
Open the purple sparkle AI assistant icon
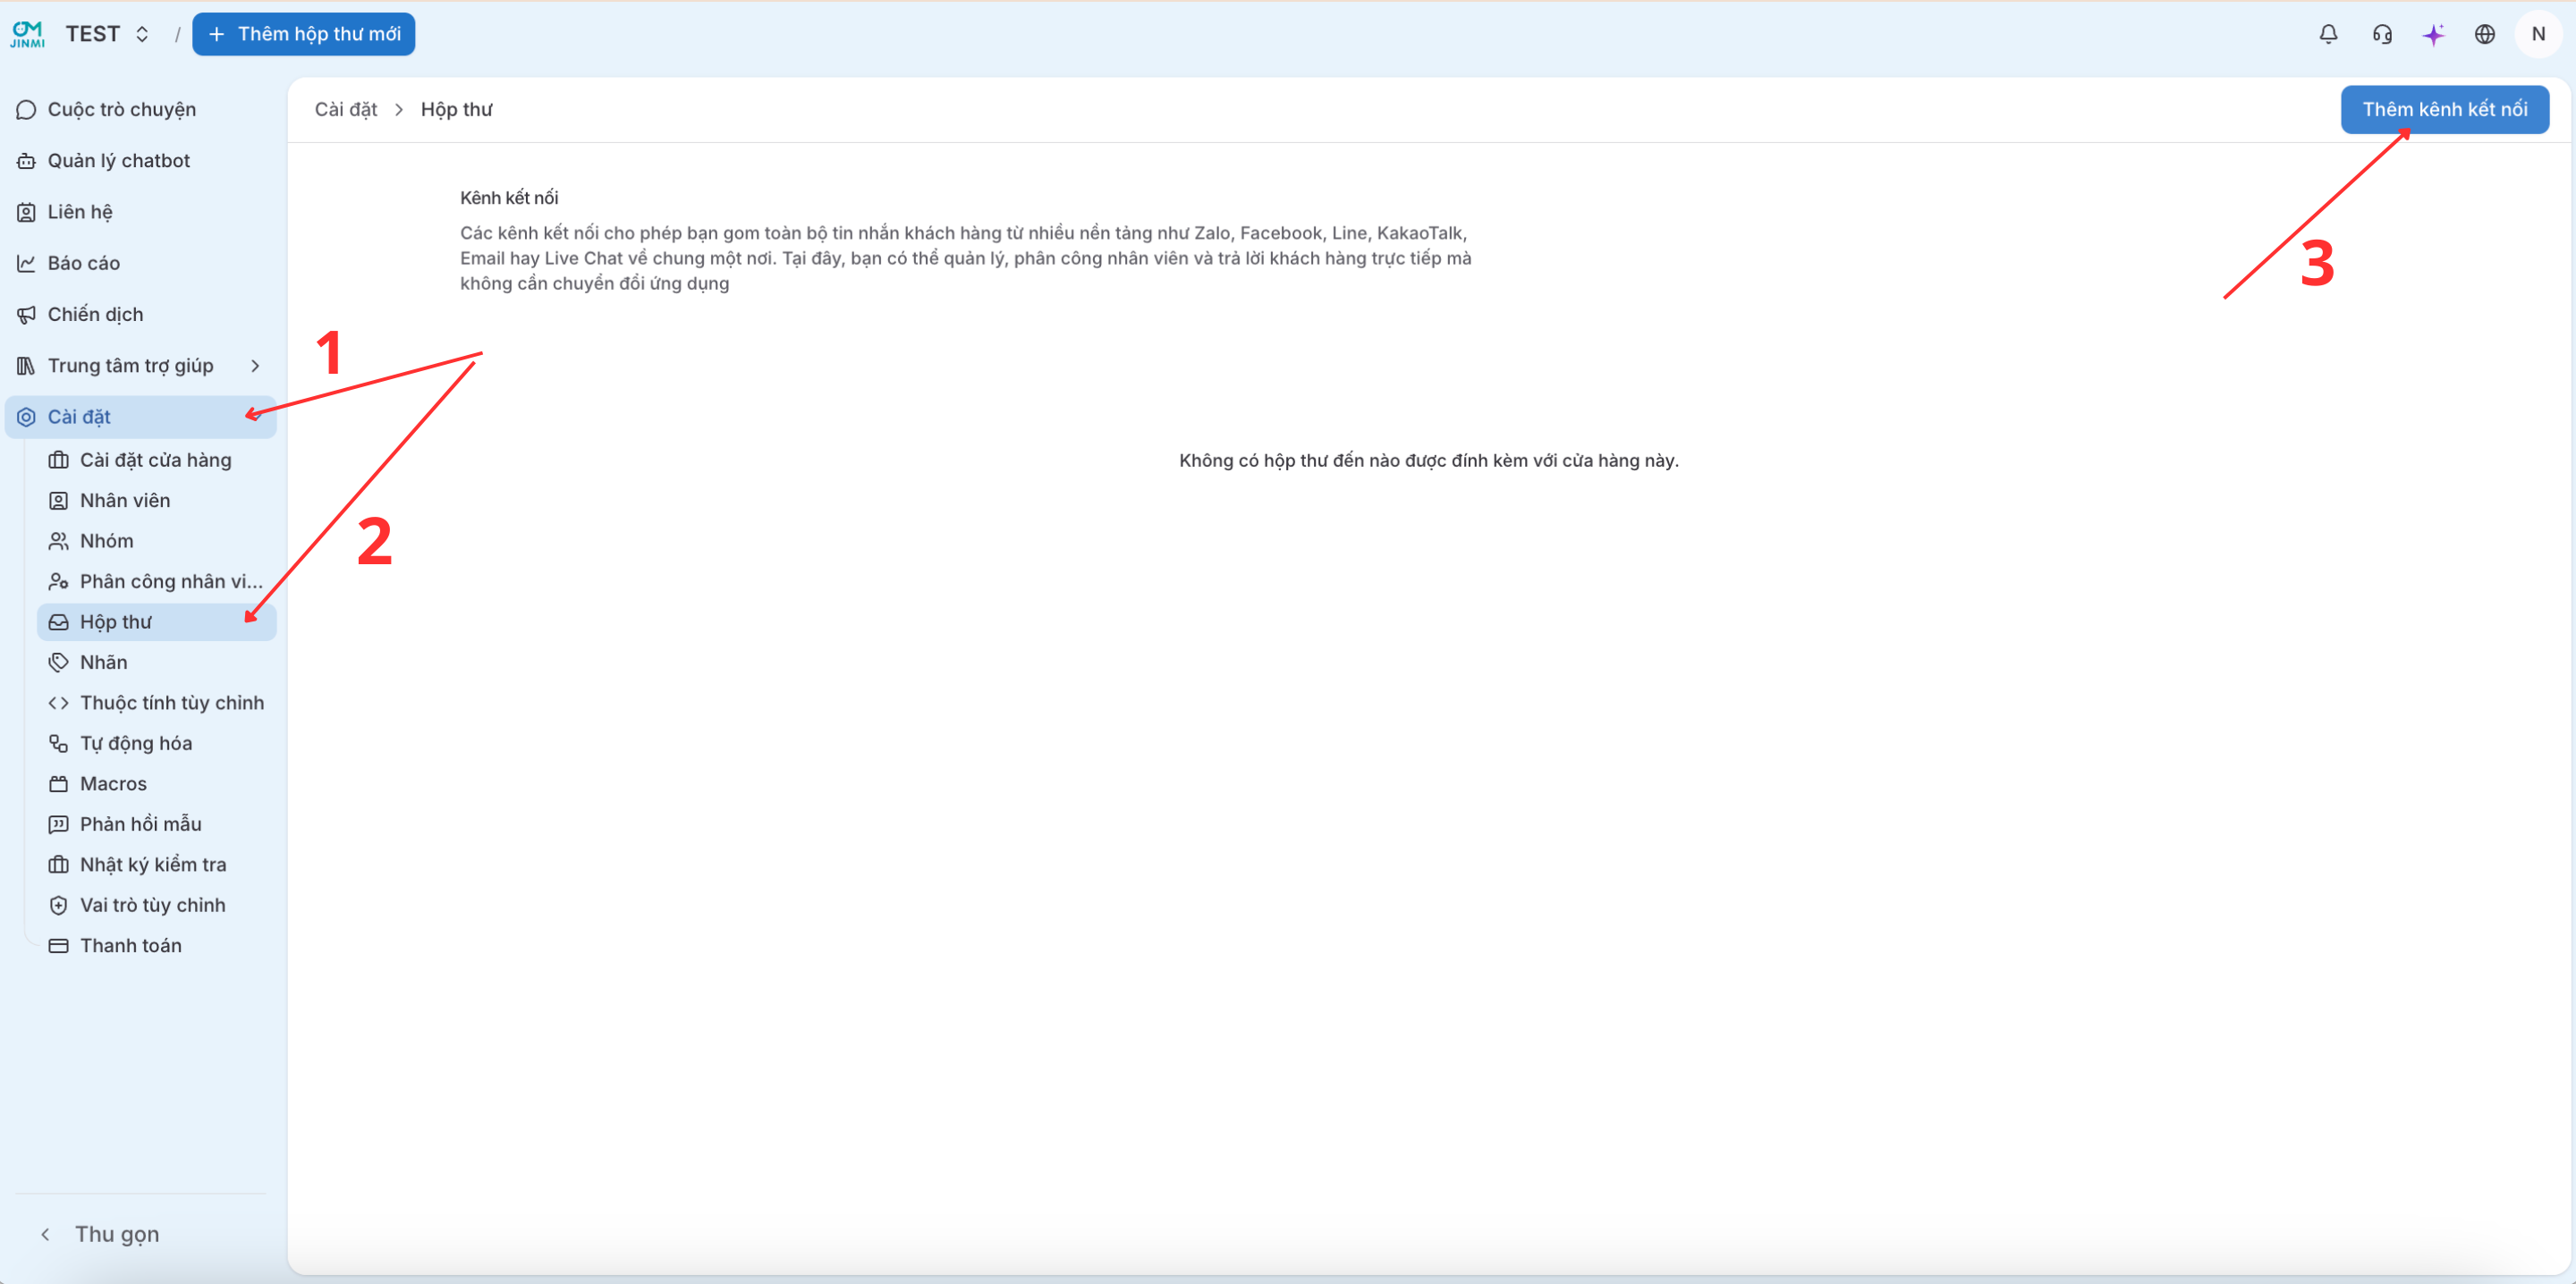(2433, 34)
